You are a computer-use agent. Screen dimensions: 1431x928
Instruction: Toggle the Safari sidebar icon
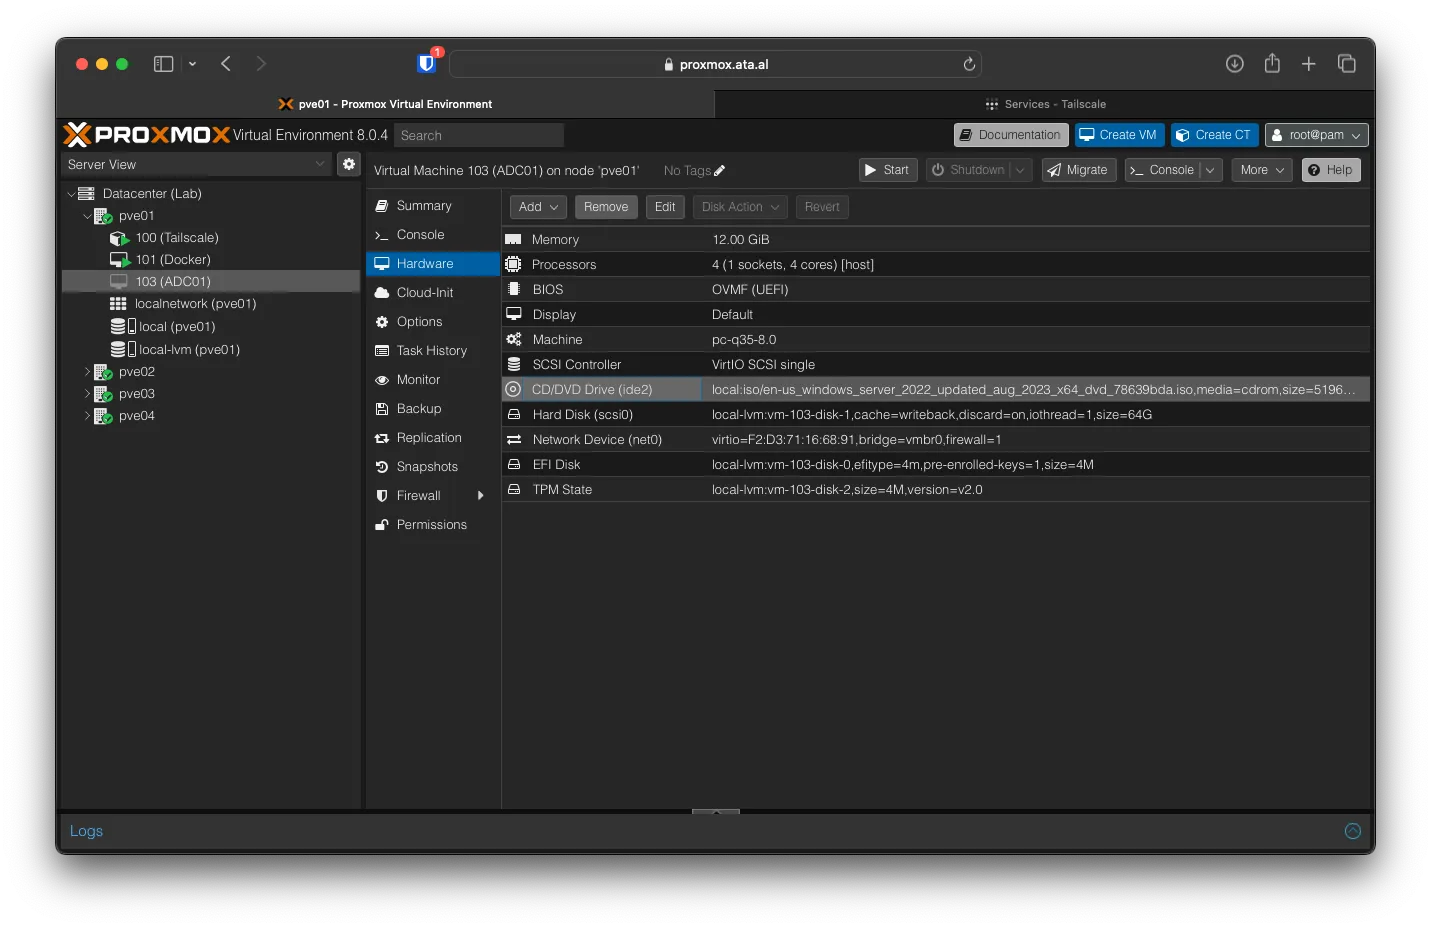click(x=164, y=64)
